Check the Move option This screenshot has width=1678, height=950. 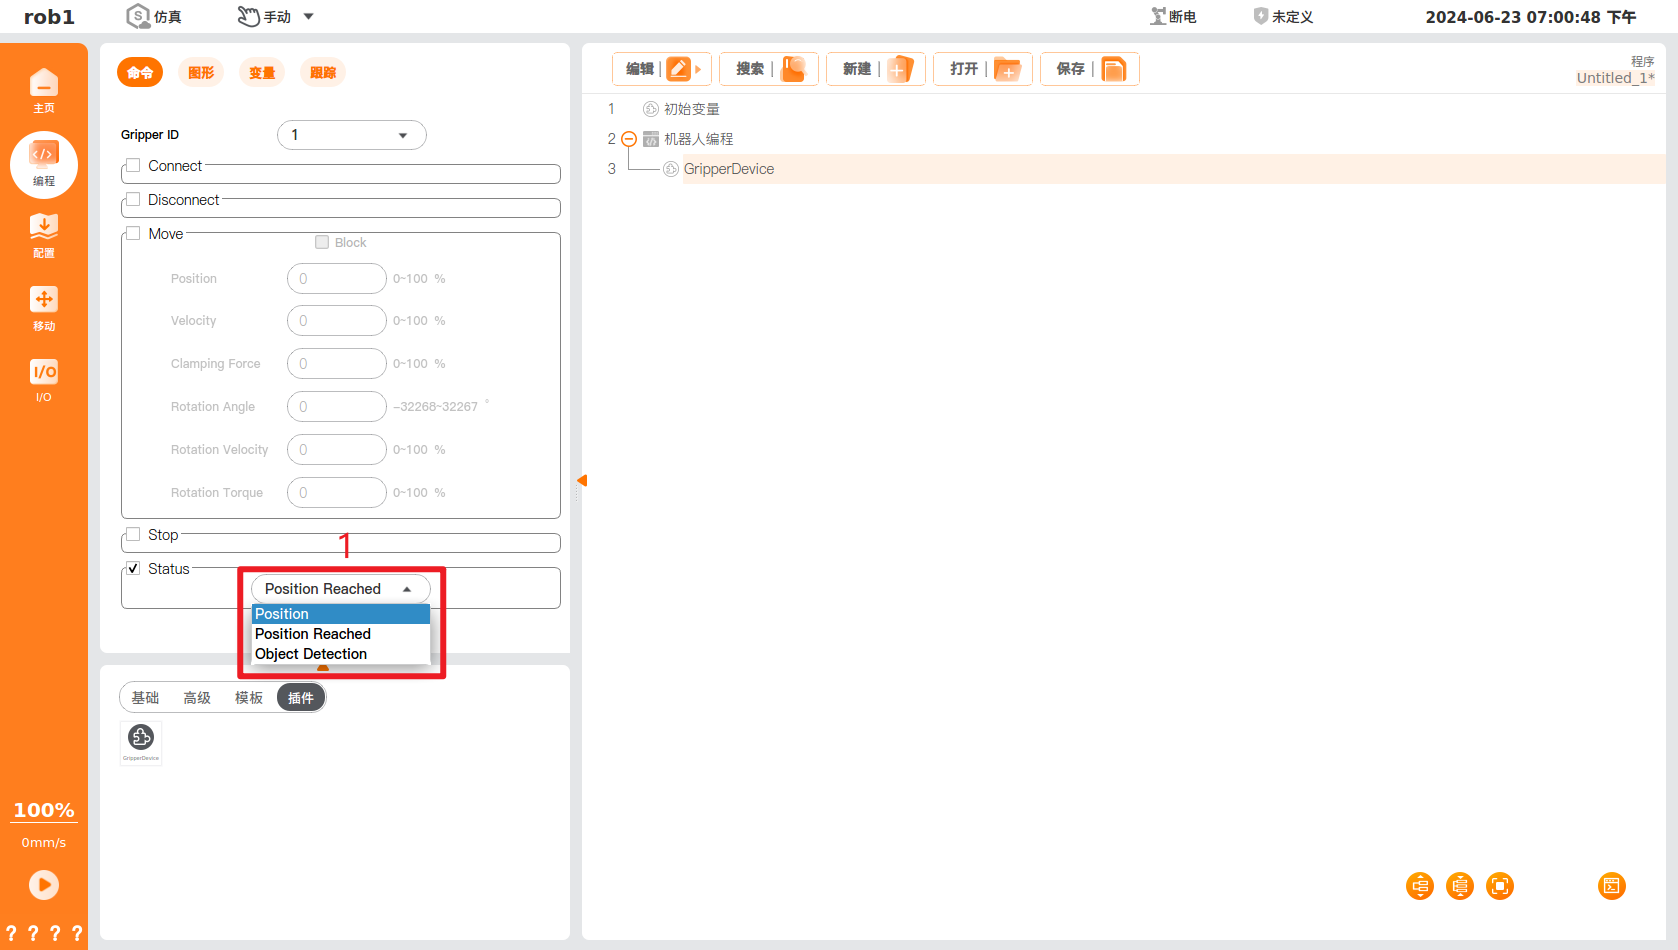tap(133, 233)
